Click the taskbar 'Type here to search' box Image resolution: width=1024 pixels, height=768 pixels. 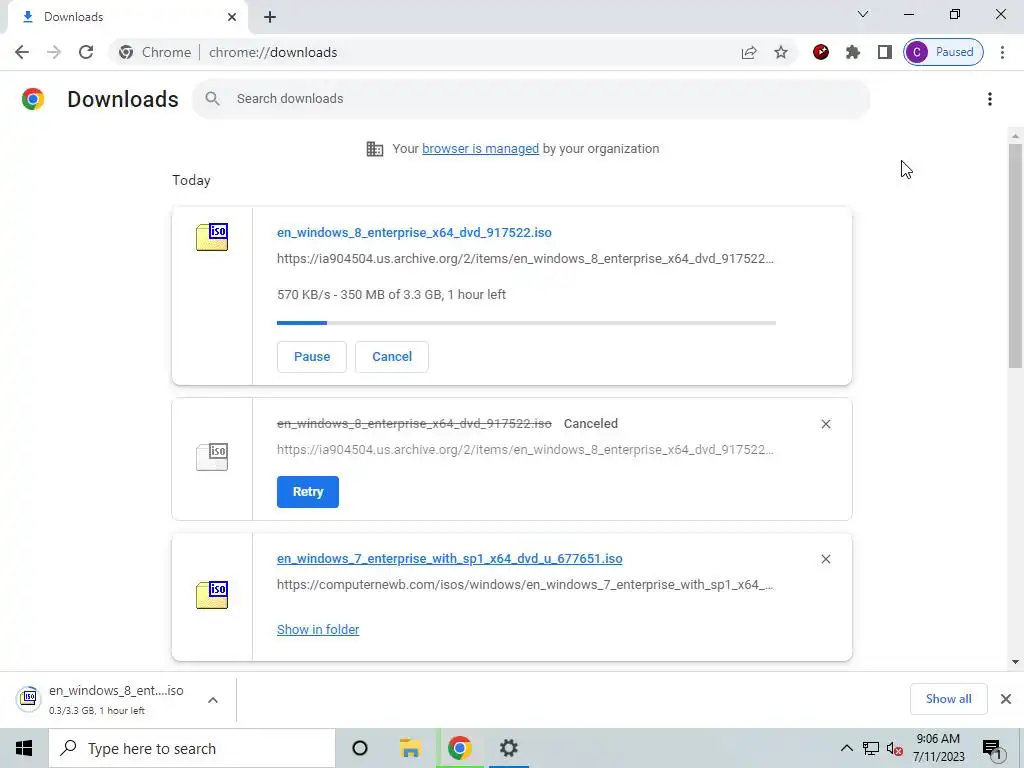(x=192, y=748)
